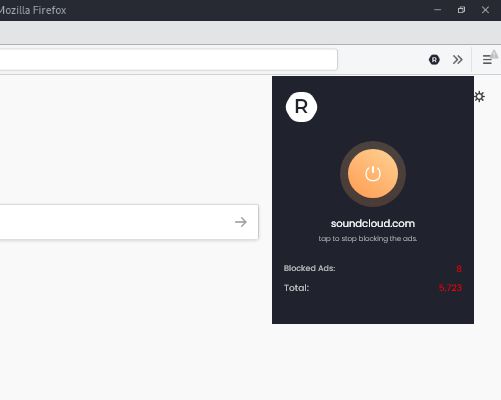This screenshot has width=501, height=400.
Task: Minimize the Firefox window
Action: point(437,10)
